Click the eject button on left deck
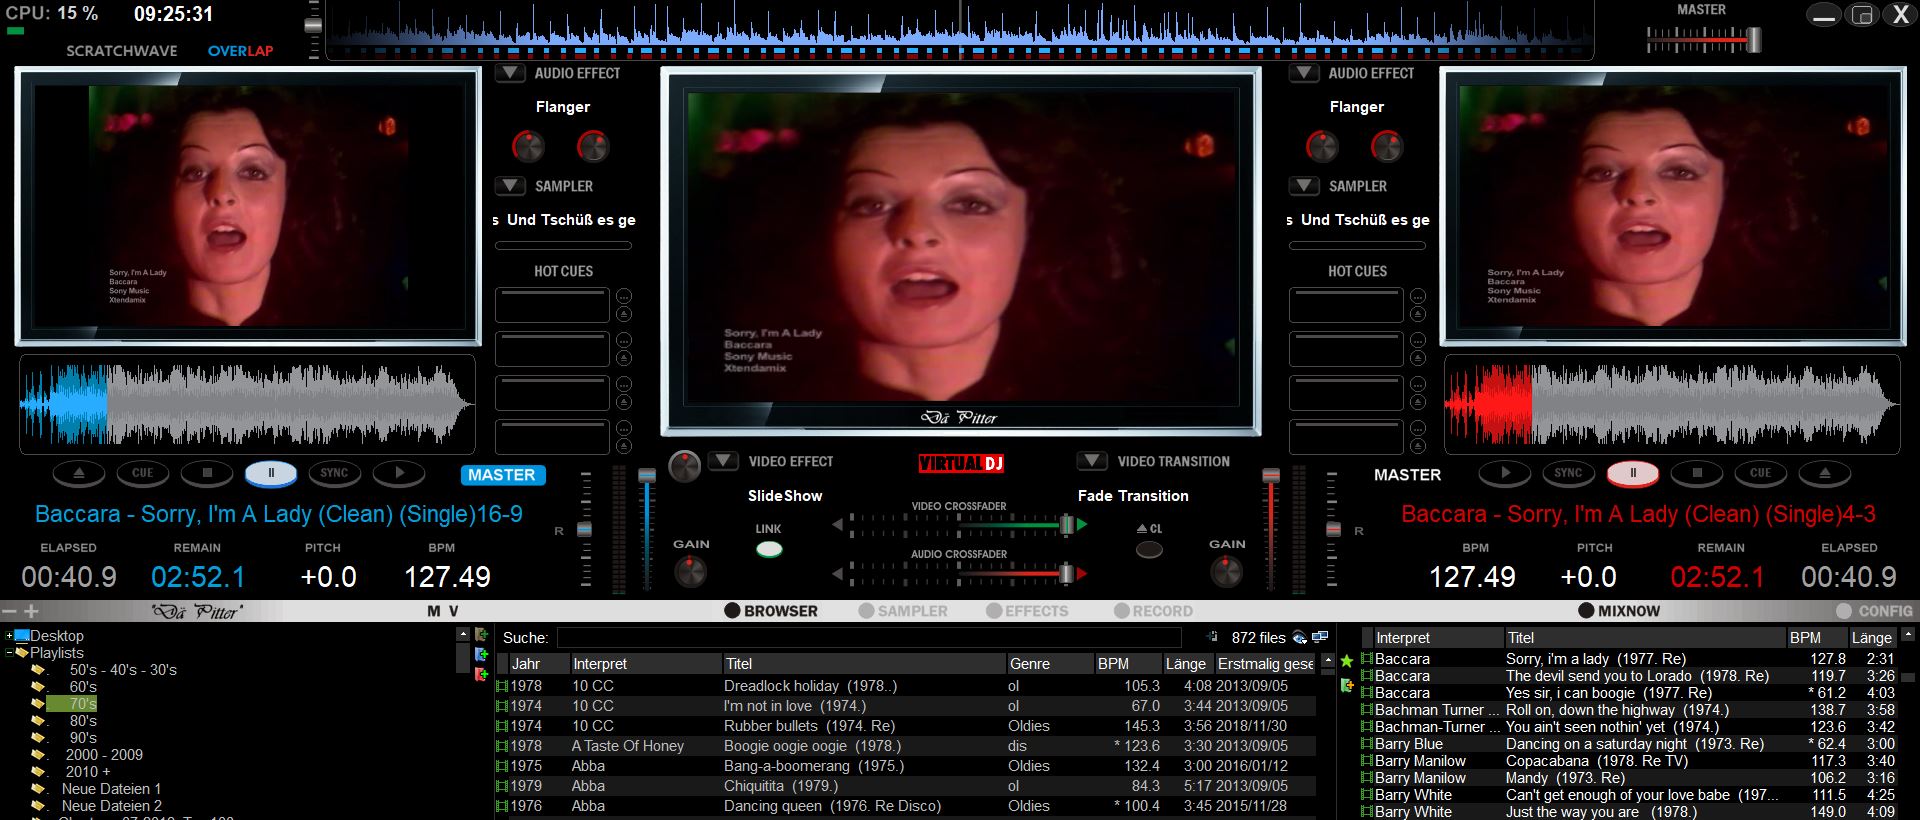The height and width of the screenshot is (820, 1920). tap(79, 473)
